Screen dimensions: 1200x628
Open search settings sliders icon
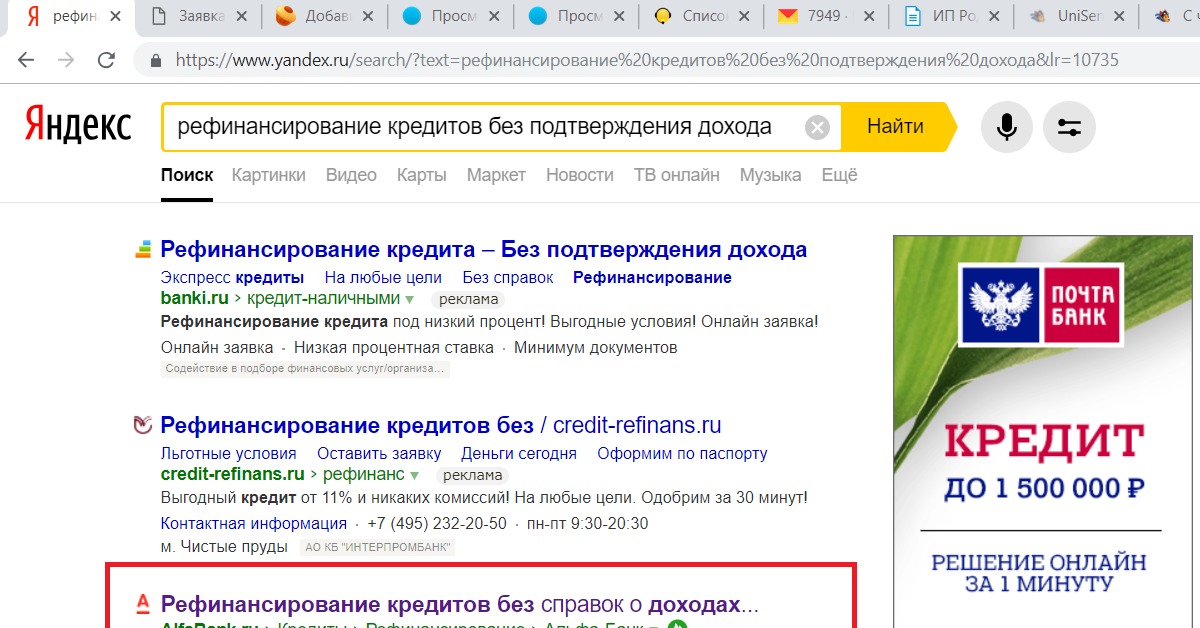pos(1069,127)
